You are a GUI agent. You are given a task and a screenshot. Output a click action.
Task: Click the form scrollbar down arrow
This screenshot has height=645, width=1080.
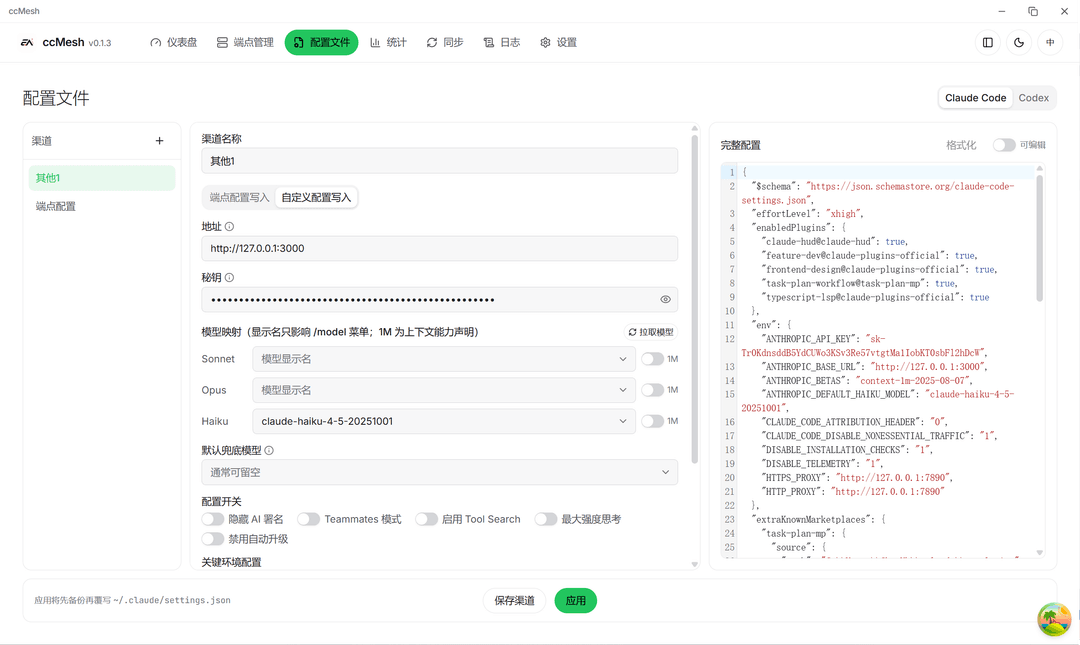click(694, 564)
